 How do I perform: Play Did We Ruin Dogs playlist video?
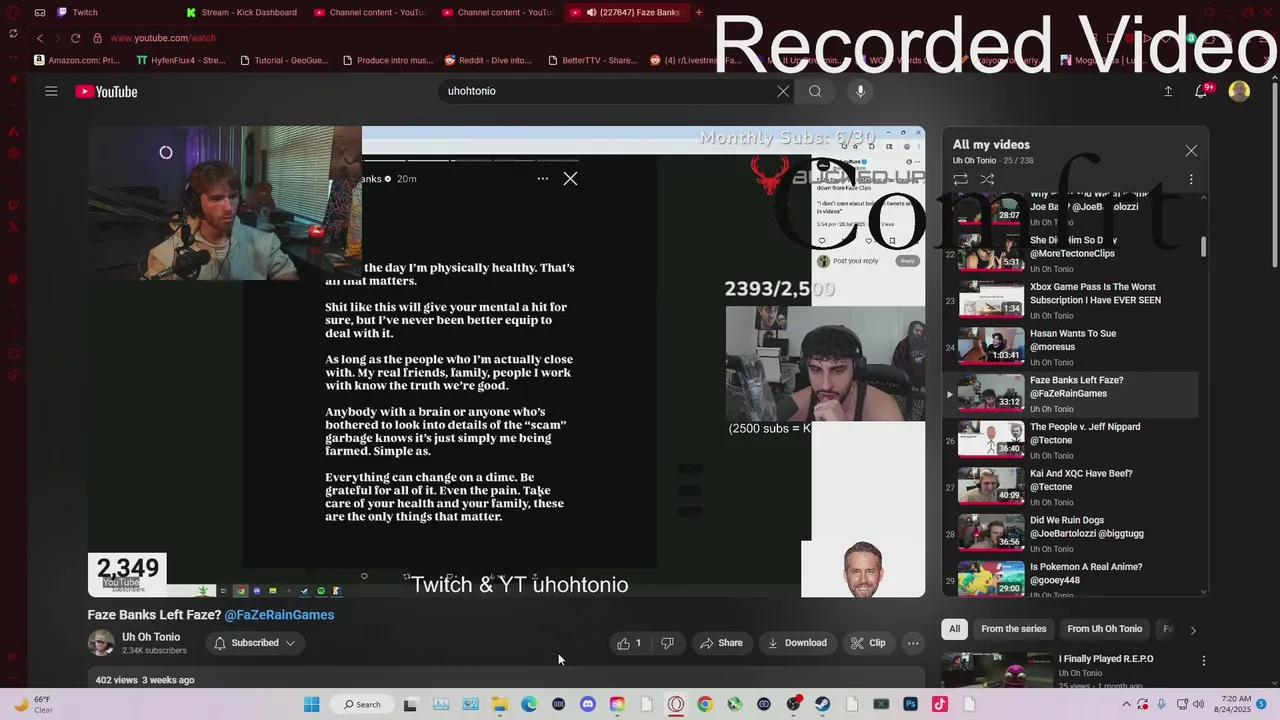[x=1070, y=533]
